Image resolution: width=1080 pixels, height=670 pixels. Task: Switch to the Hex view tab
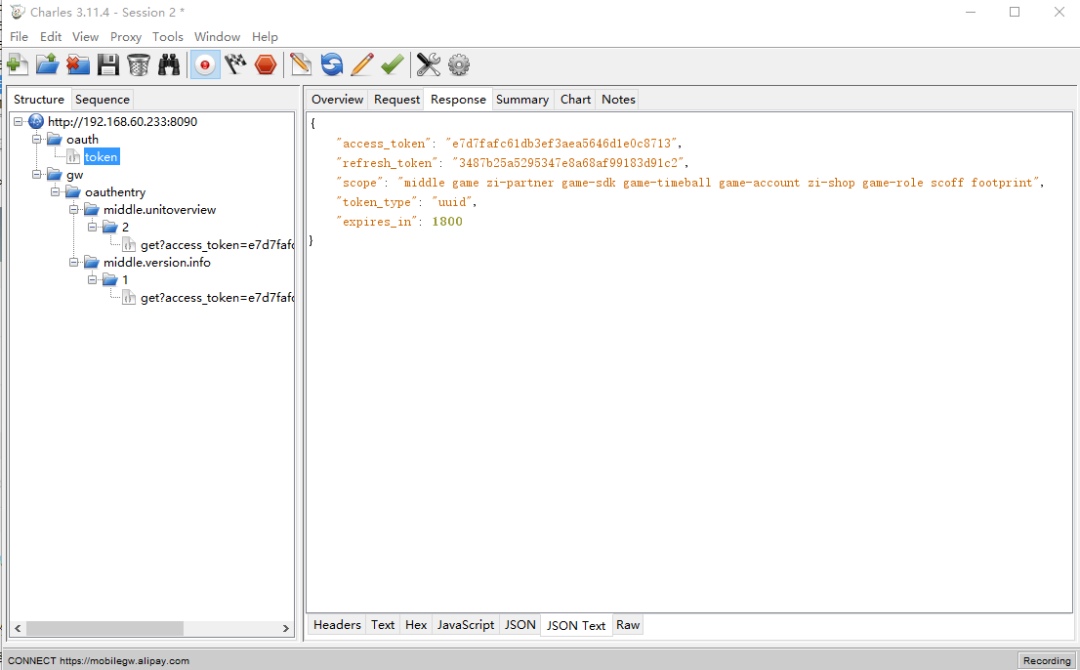pos(416,625)
